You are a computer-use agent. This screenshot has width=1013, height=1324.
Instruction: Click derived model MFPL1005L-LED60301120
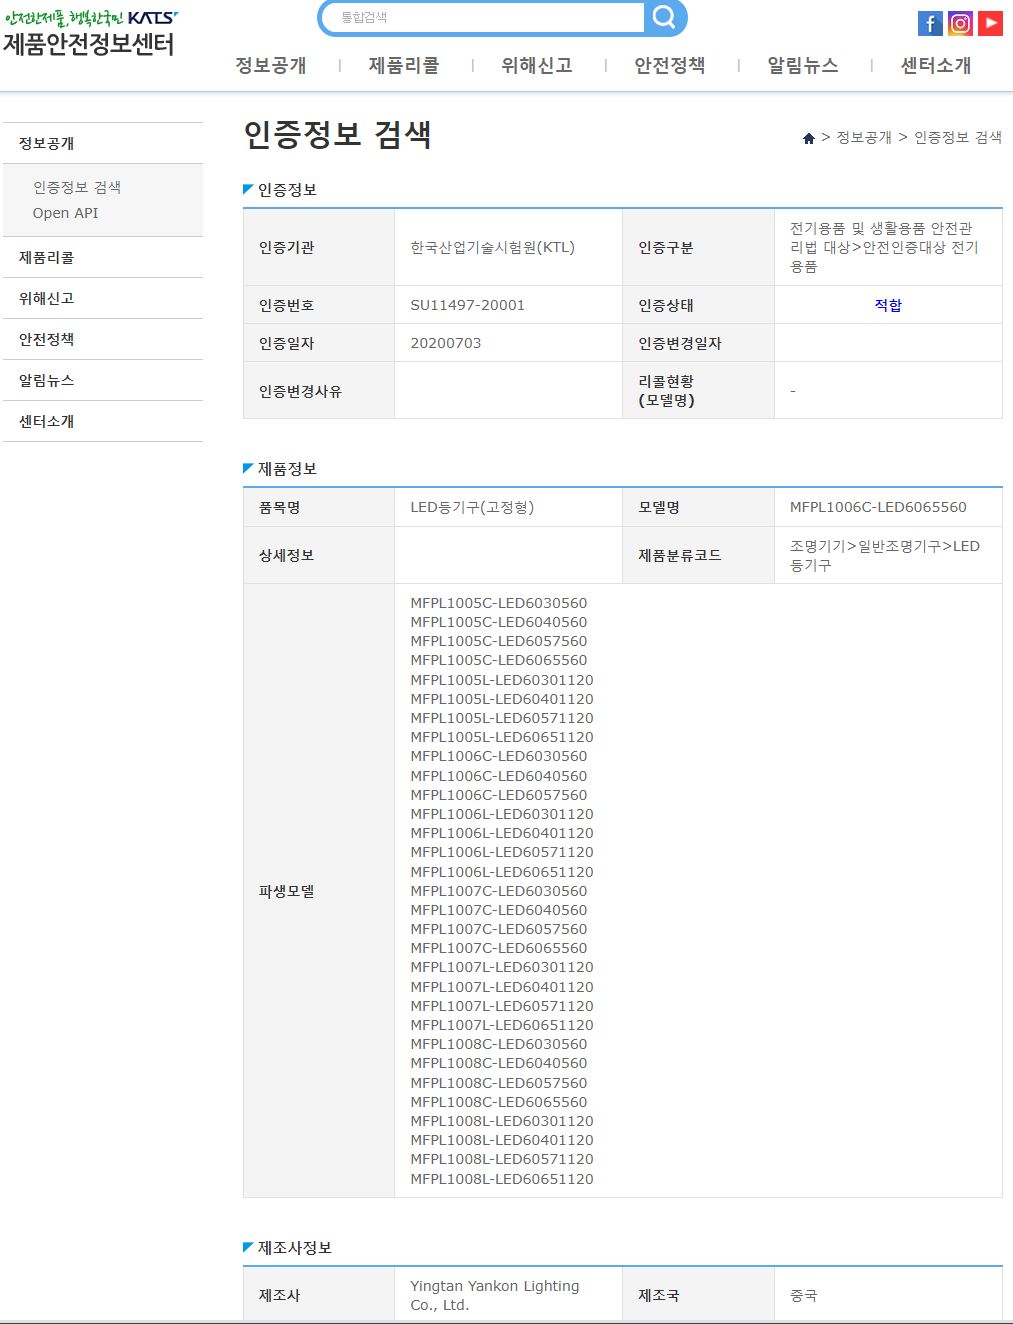tap(502, 680)
